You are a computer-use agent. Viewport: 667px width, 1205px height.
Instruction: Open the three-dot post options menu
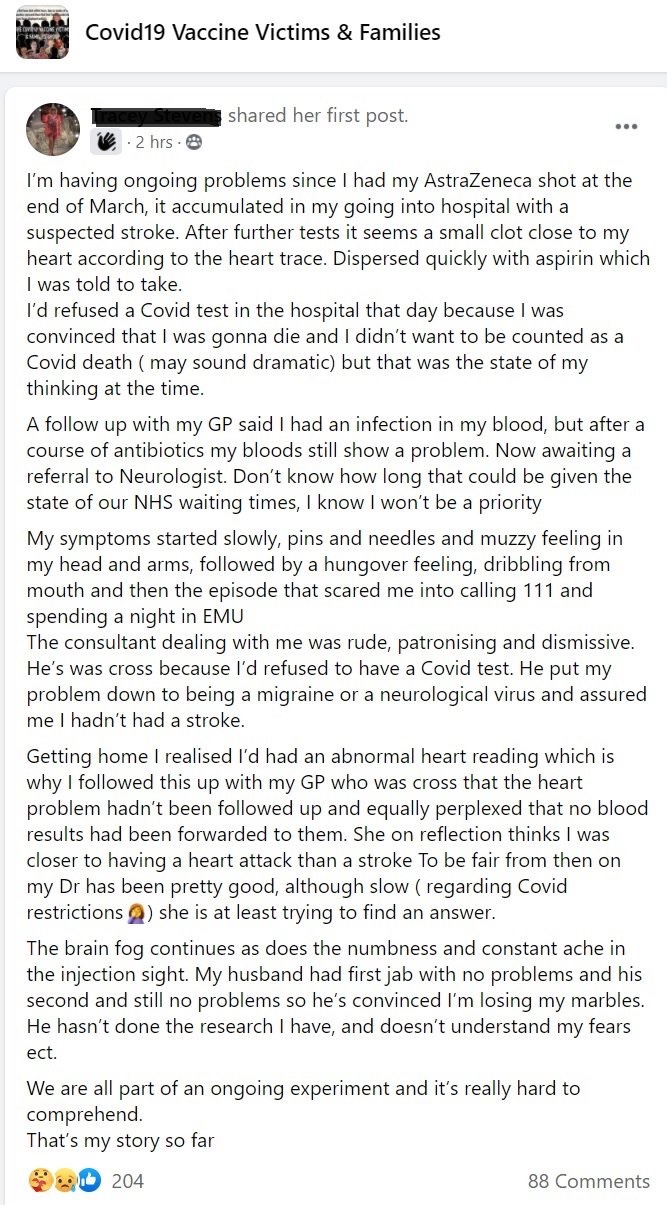click(x=626, y=127)
